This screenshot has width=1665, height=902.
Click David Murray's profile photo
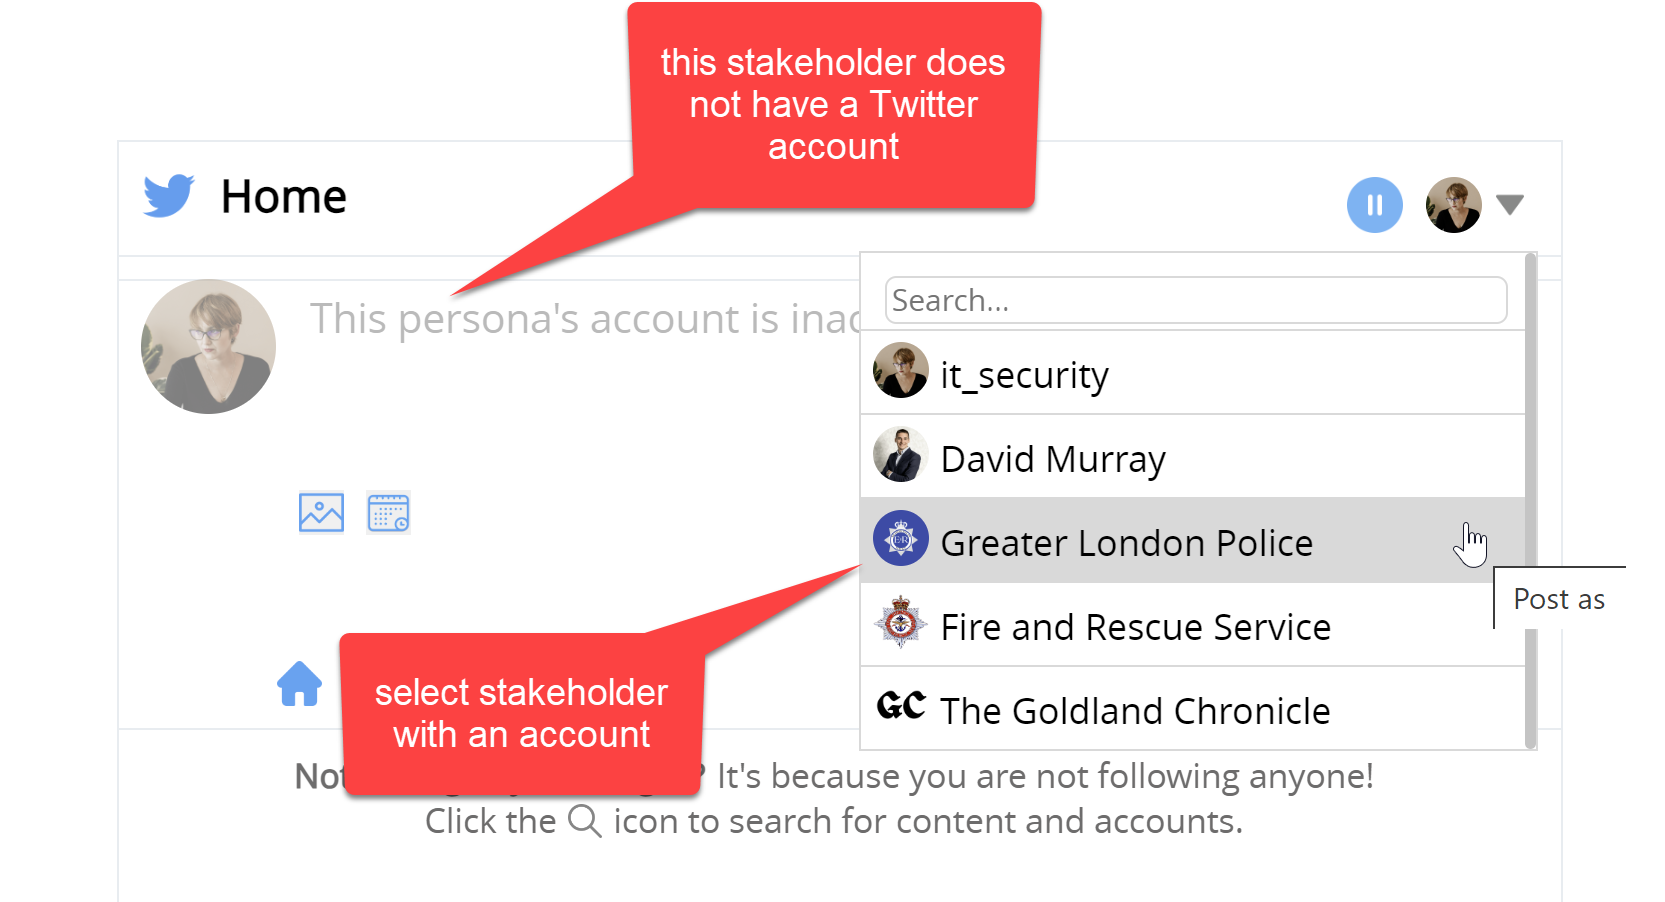click(900, 455)
